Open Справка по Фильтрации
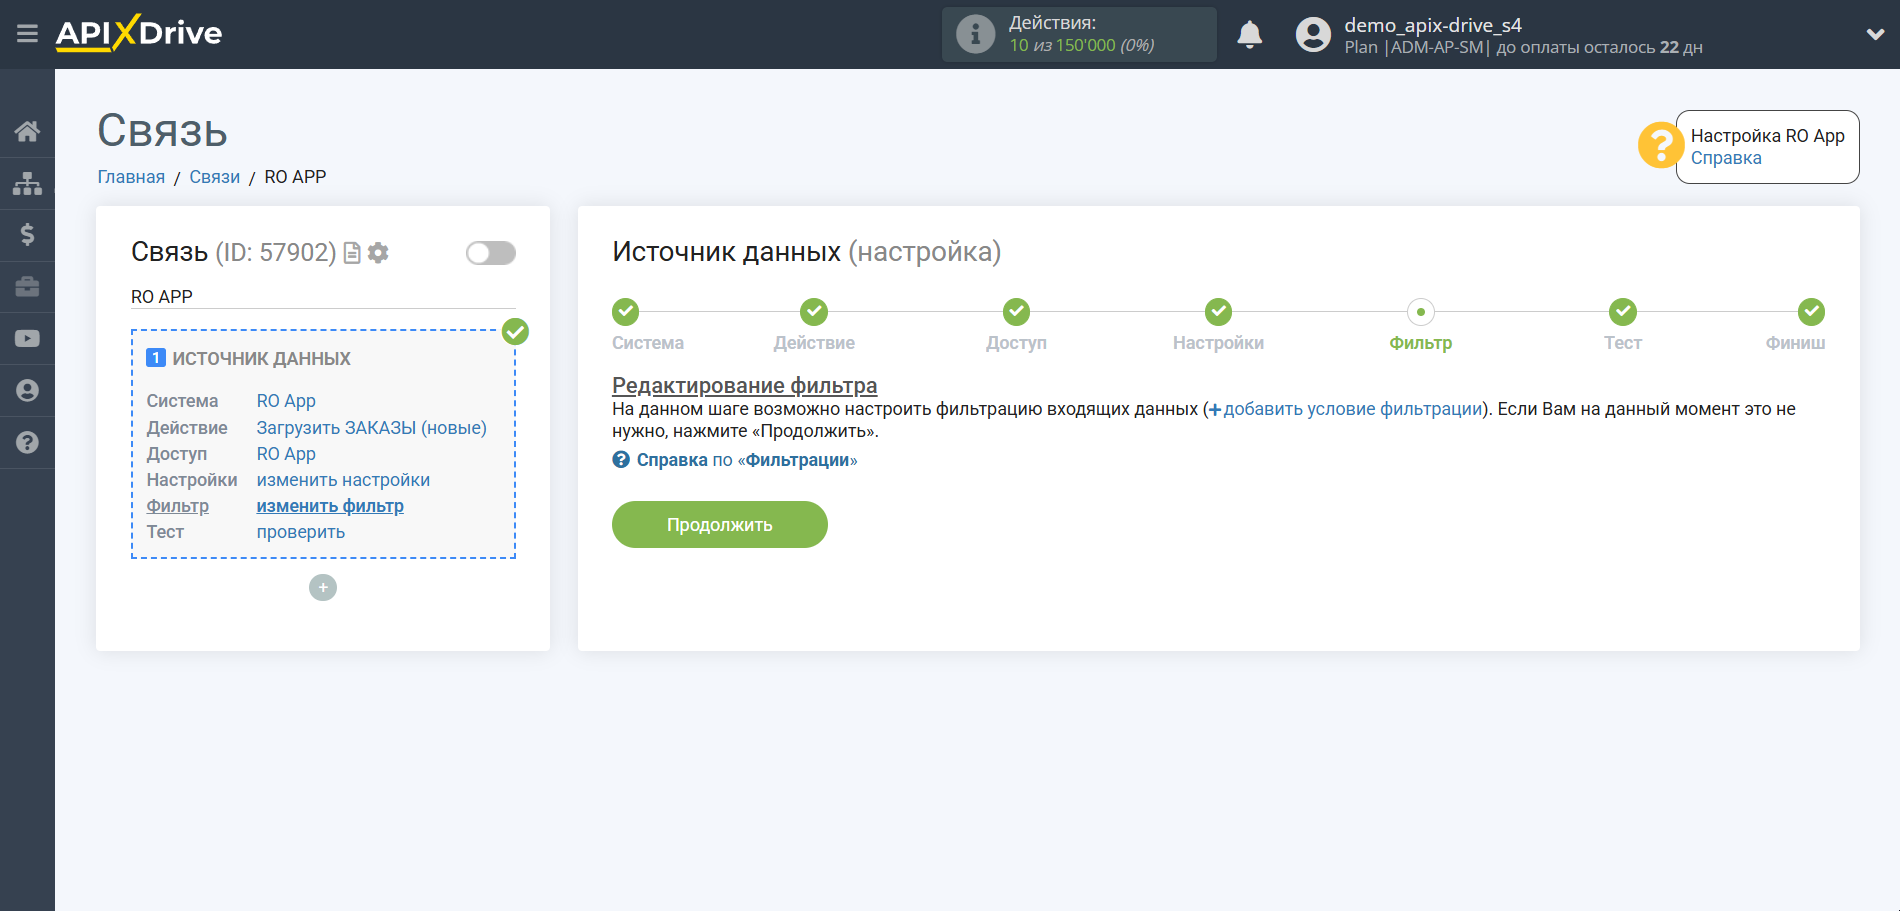1900x911 pixels. 735,460
